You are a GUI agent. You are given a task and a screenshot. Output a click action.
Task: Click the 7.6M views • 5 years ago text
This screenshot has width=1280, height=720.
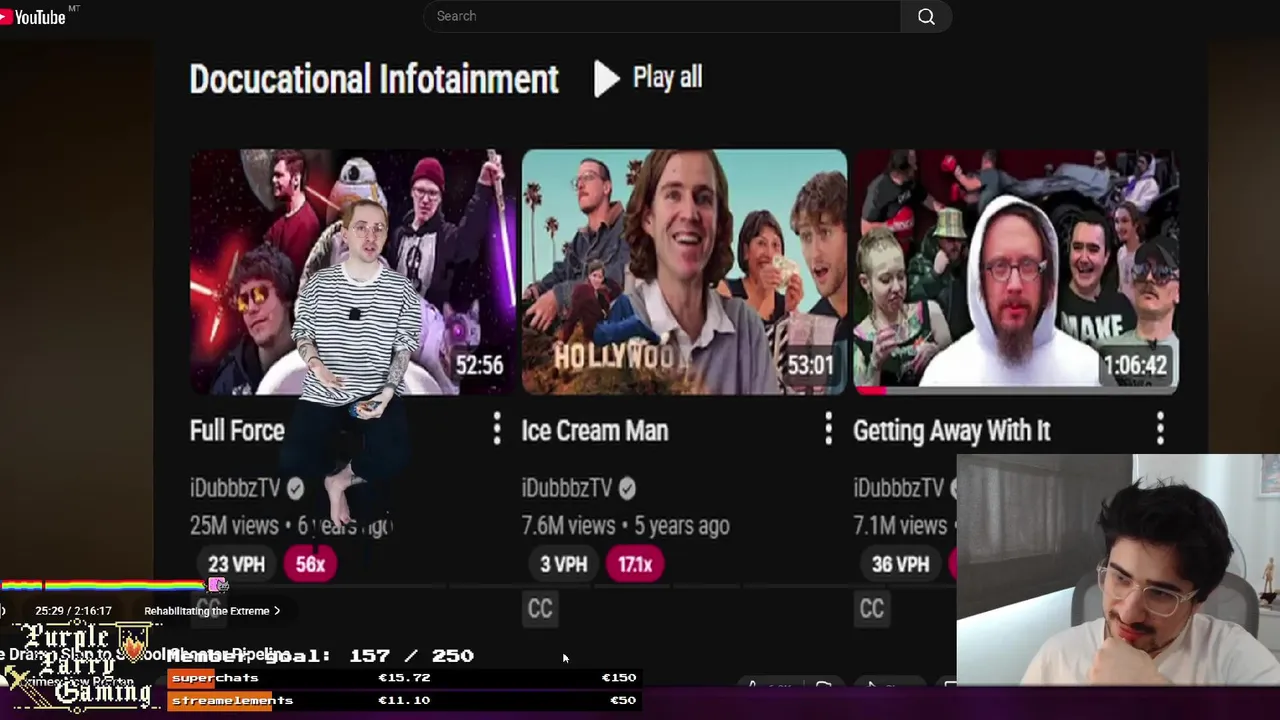[x=625, y=526]
